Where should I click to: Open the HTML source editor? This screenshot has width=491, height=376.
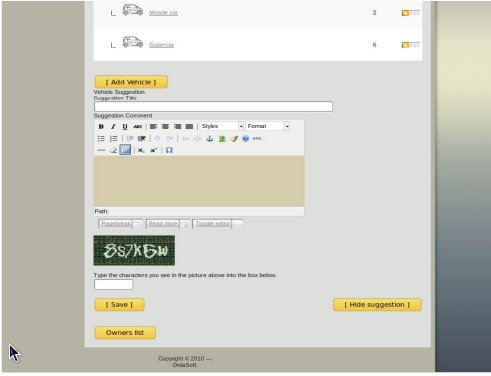point(257,139)
